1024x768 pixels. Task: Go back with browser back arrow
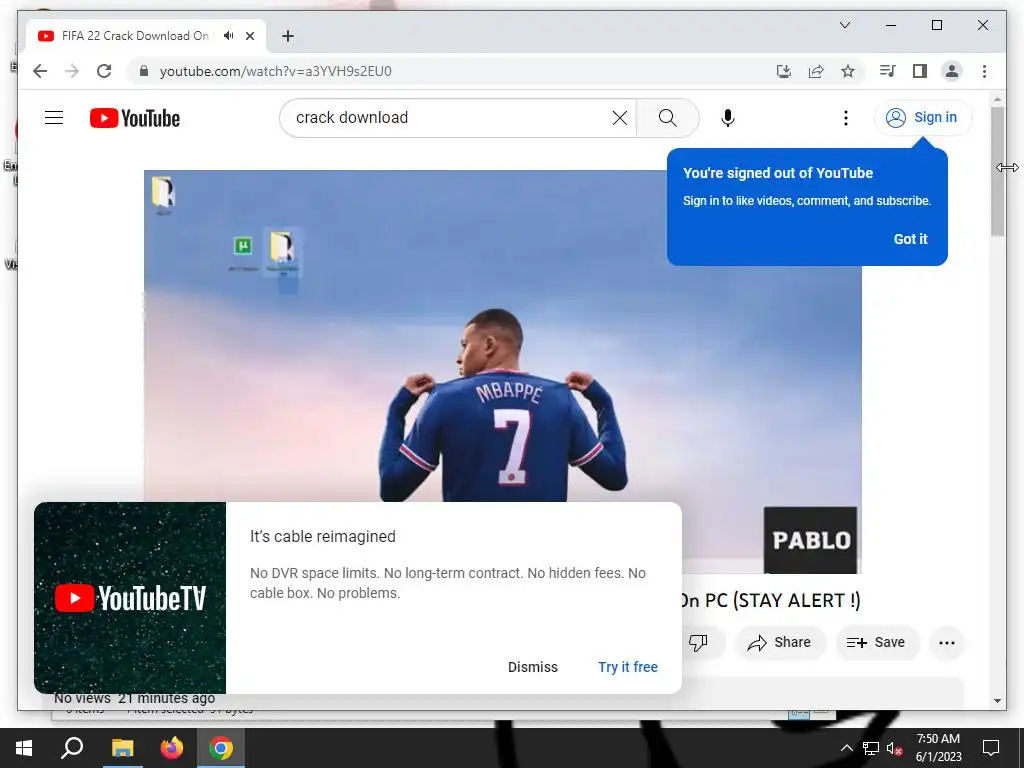[40, 71]
